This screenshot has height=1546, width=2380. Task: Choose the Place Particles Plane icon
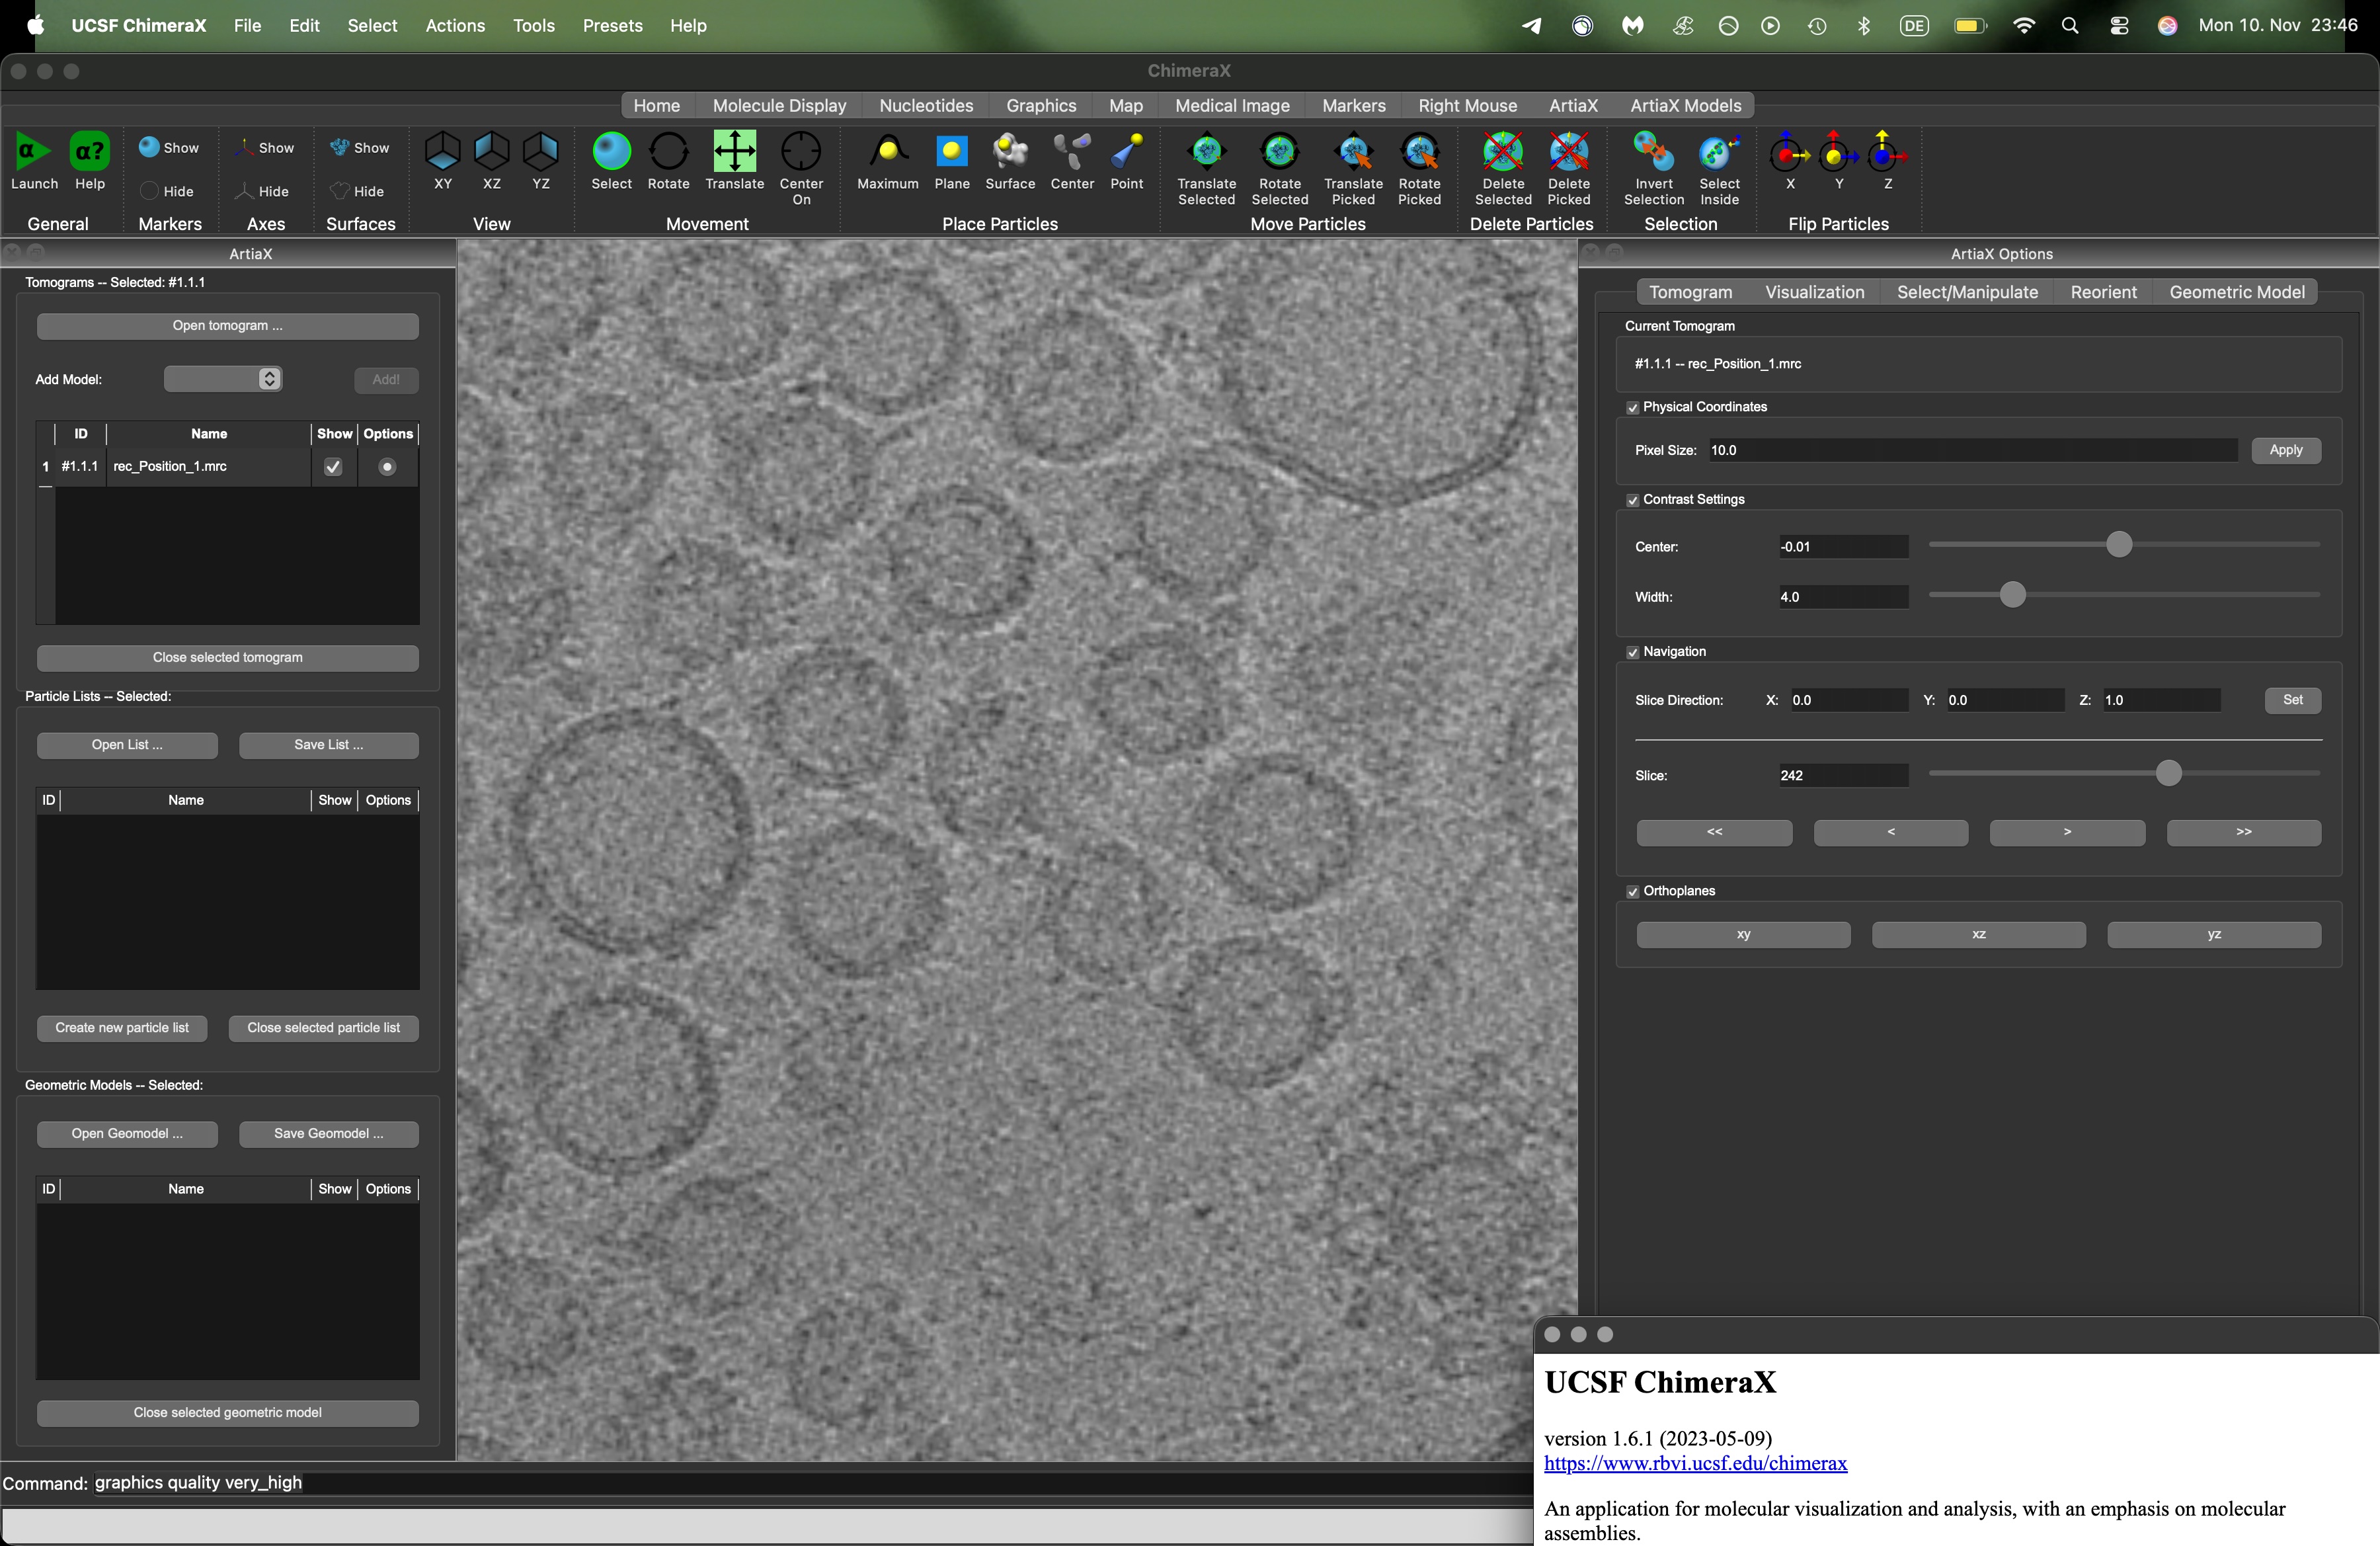click(951, 152)
